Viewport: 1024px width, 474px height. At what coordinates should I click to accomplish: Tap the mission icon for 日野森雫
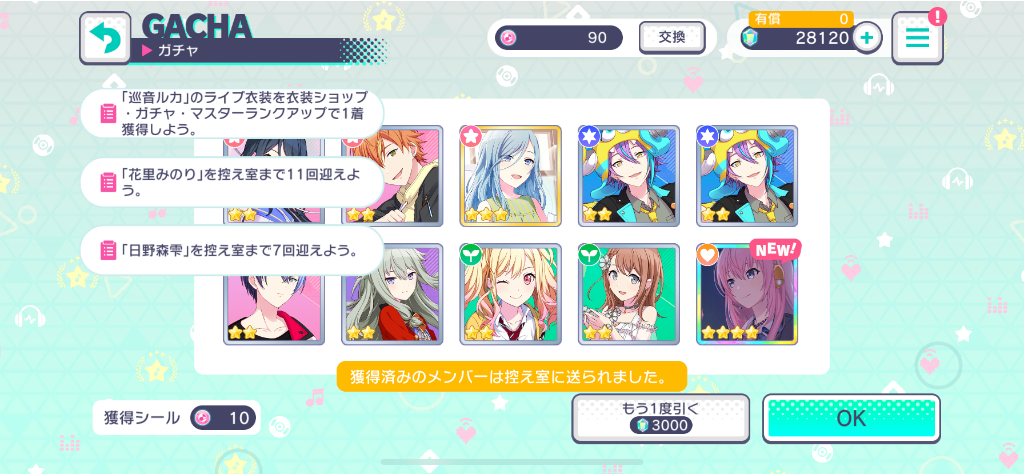[x=108, y=250]
